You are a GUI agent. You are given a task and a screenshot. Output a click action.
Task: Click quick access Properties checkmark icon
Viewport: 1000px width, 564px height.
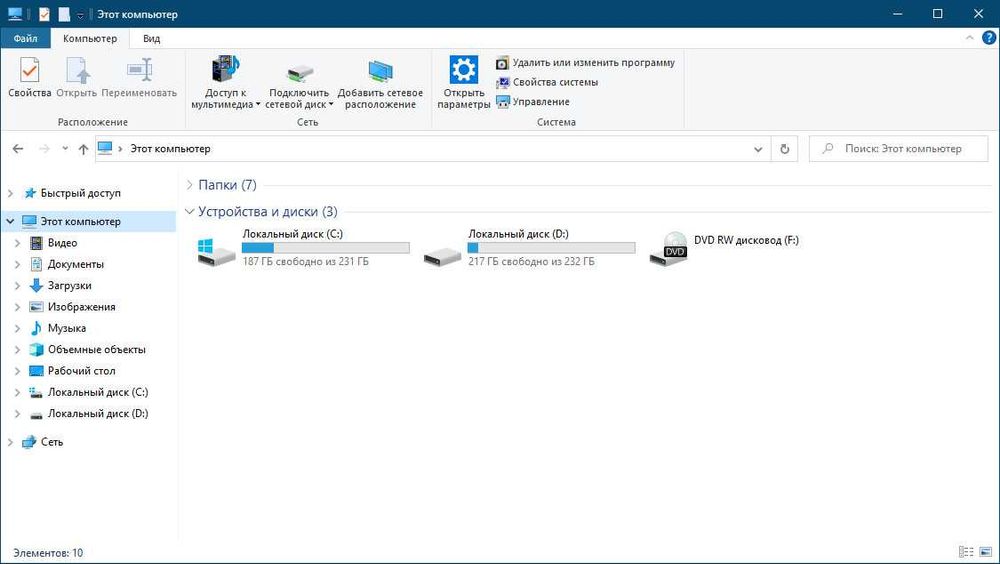click(44, 14)
